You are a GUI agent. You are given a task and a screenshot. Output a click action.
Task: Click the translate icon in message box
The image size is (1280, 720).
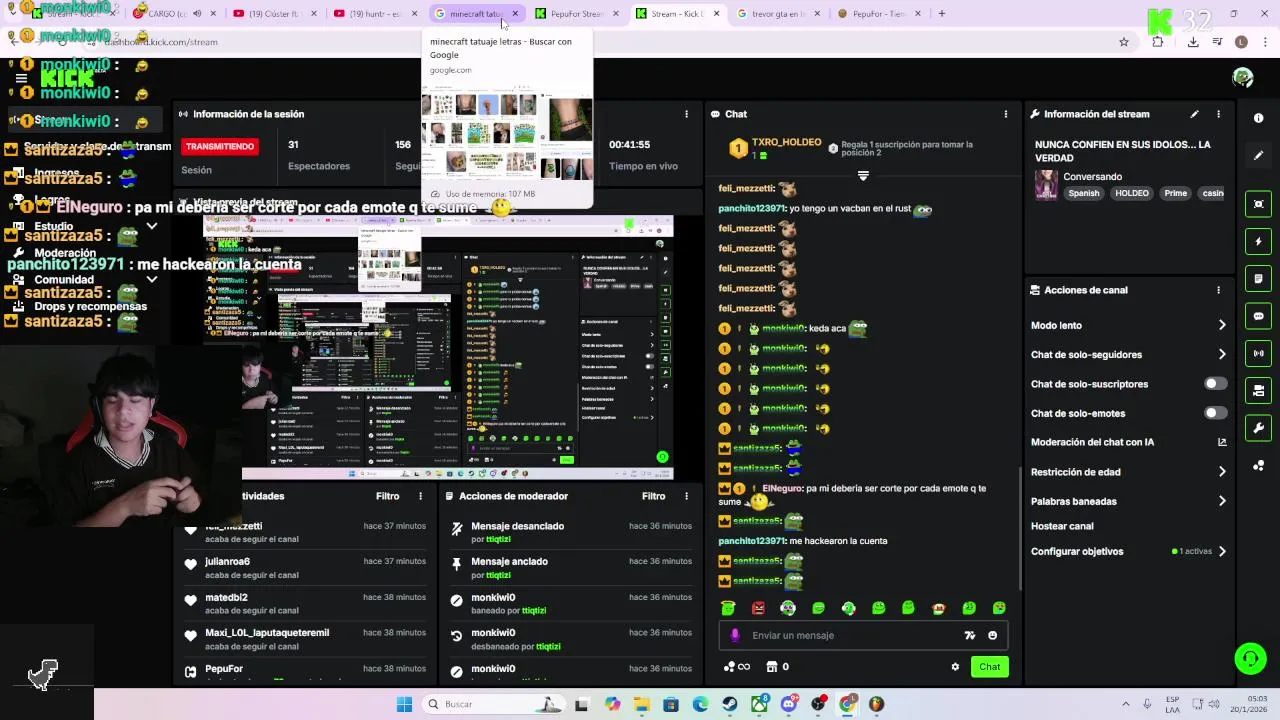[x=969, y=635]
